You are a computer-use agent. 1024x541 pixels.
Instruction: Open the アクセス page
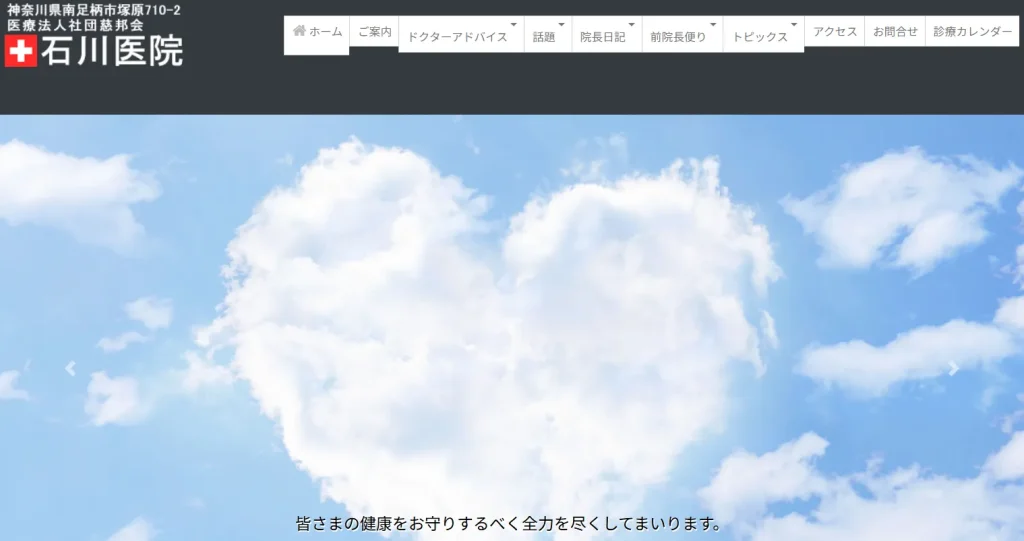pos(834,32)
